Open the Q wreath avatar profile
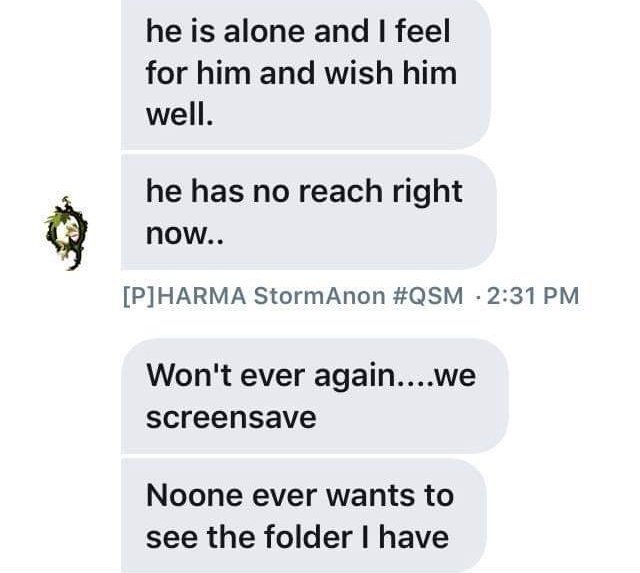Viewport: 640px width, 573px height. [x=66, y=233]
